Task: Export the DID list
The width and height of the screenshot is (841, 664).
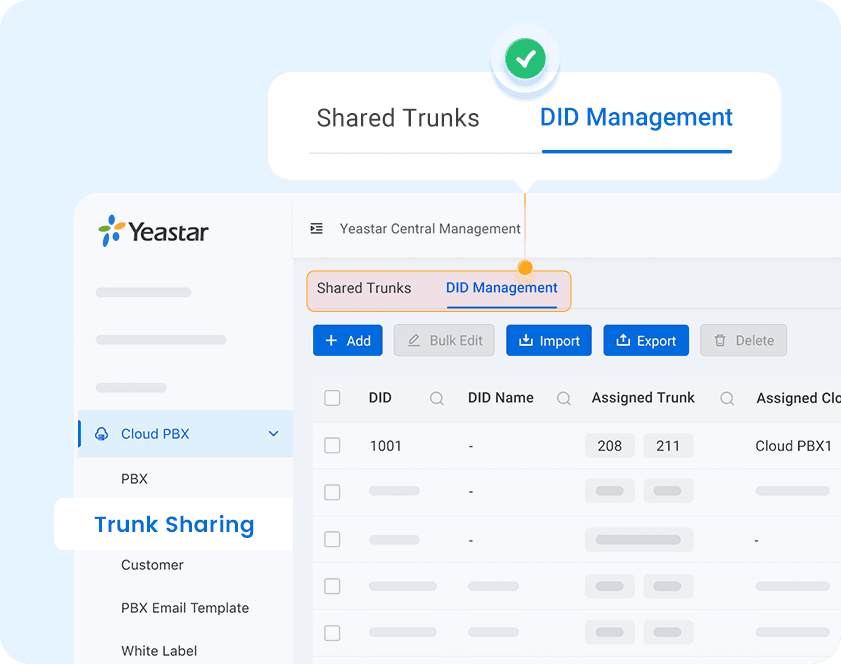Action: tap(646, 340)
